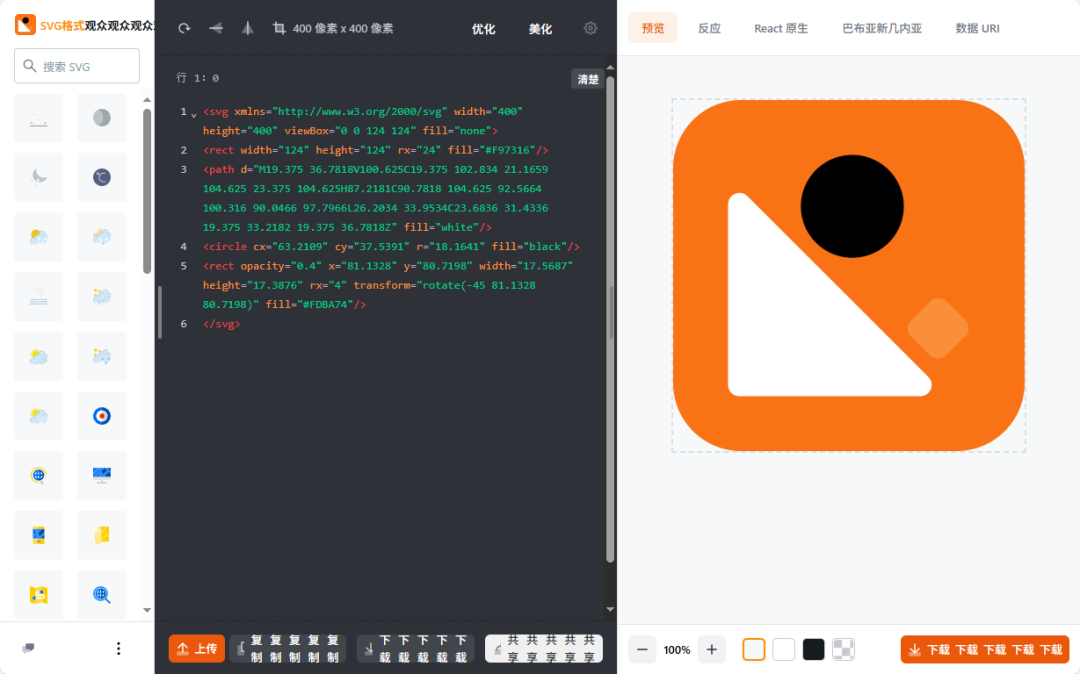Open the React 原生 tab

[x=781, y=28]
